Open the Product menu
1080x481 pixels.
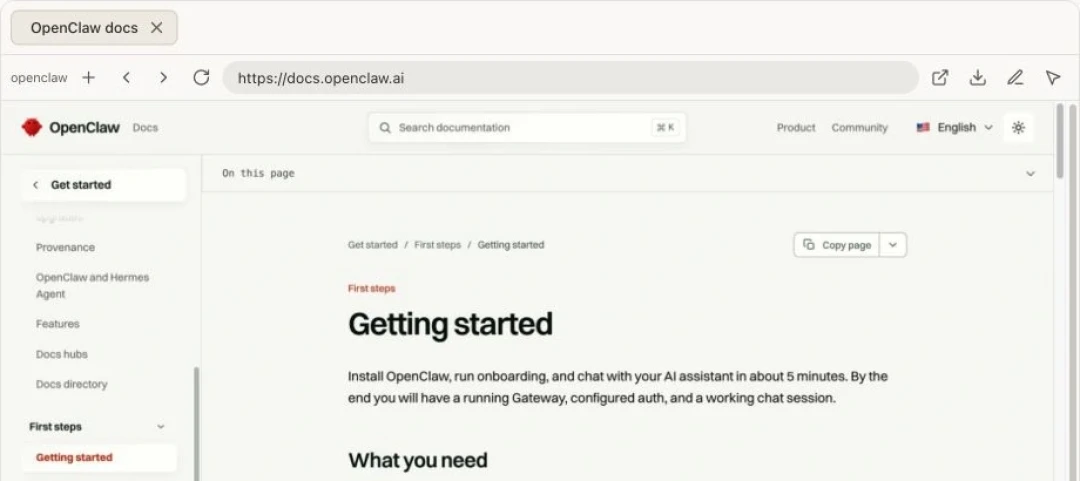(796, 127)
